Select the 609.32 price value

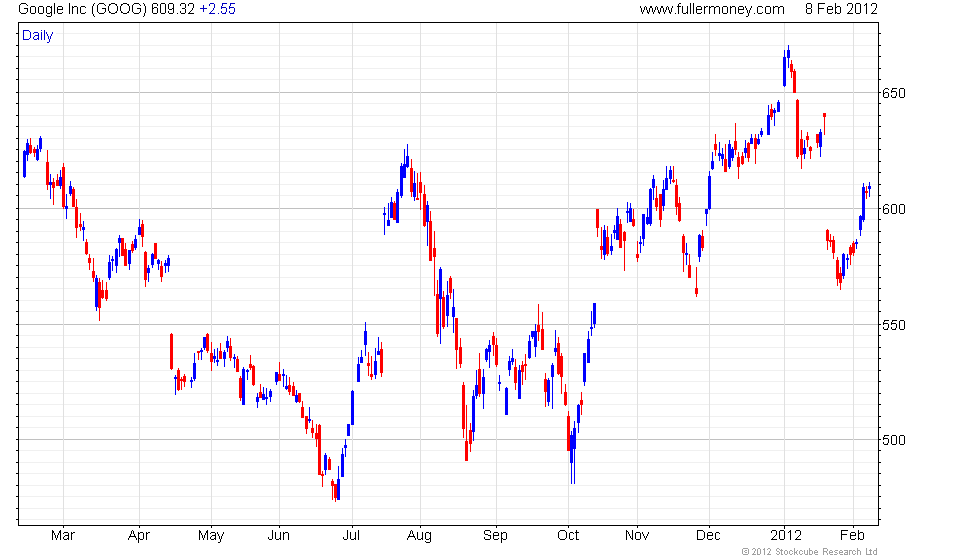(174, 9)
